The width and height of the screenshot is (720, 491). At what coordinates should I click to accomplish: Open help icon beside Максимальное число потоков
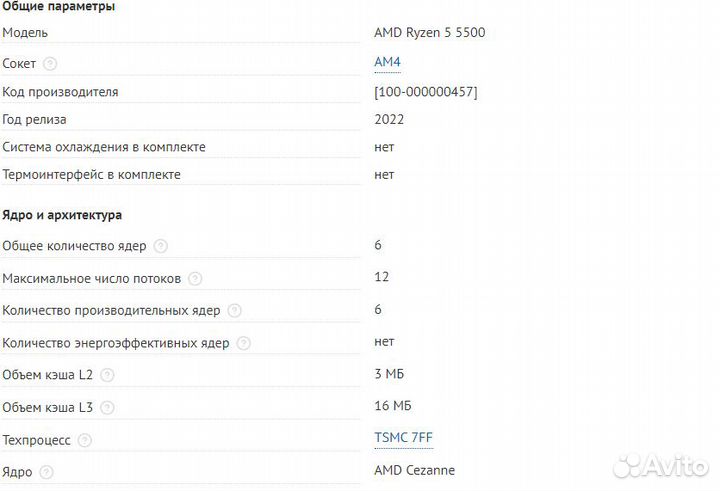click(195, 278)
